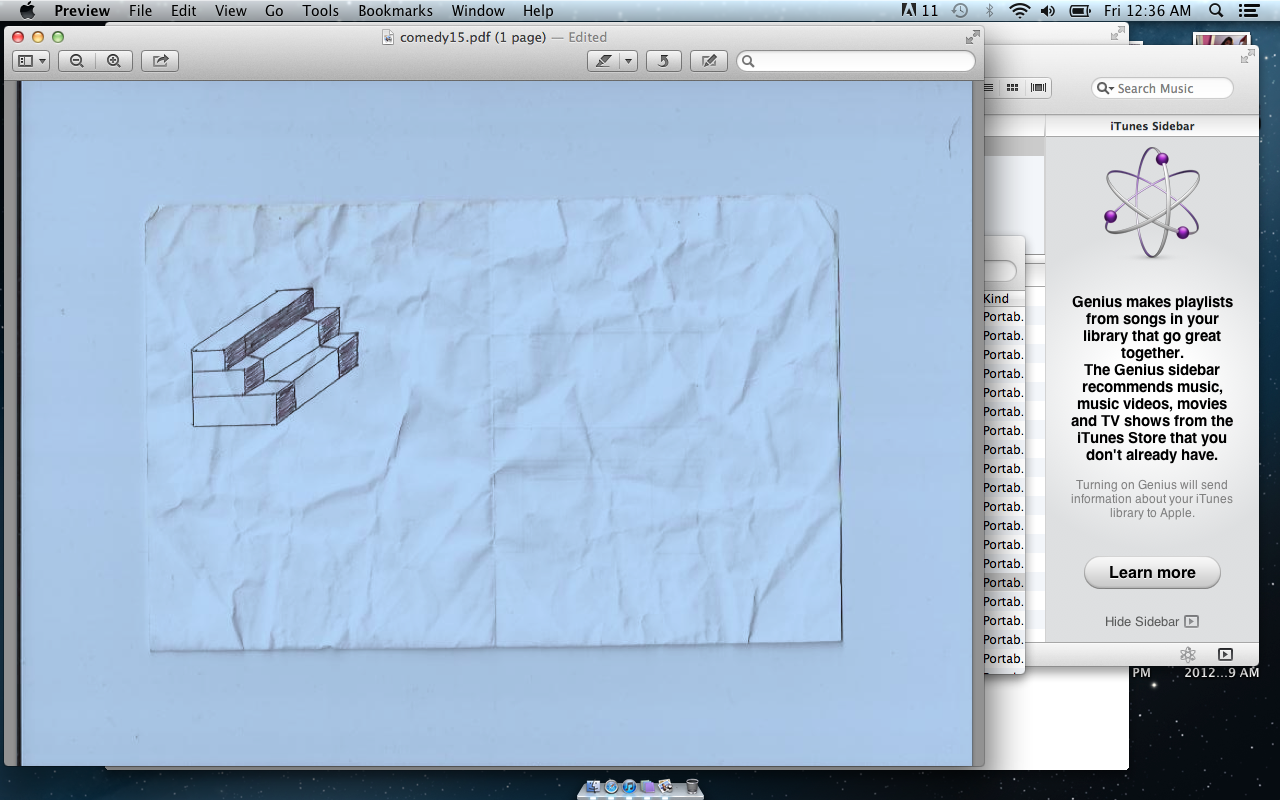This screenshot has width=1280, height=800.
Task: Open Spotlight search magnifier
Action: point(1216,11)
